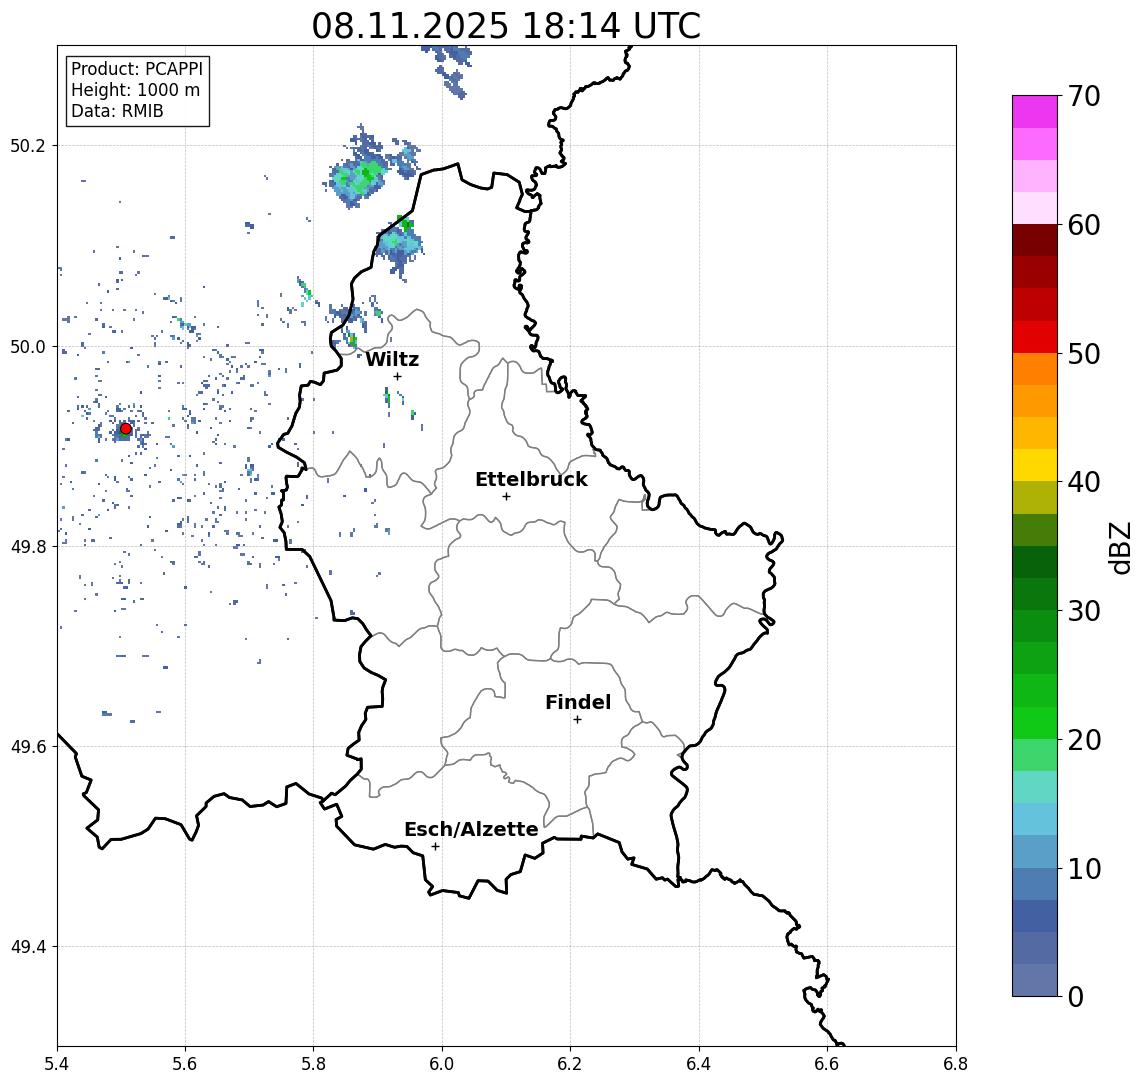The width and height of the screenshot is (1145, 1084).
Task: Click the title 08.11.2025 18:14 UTC
Action: pyautogui.click(x=506, y=26)
